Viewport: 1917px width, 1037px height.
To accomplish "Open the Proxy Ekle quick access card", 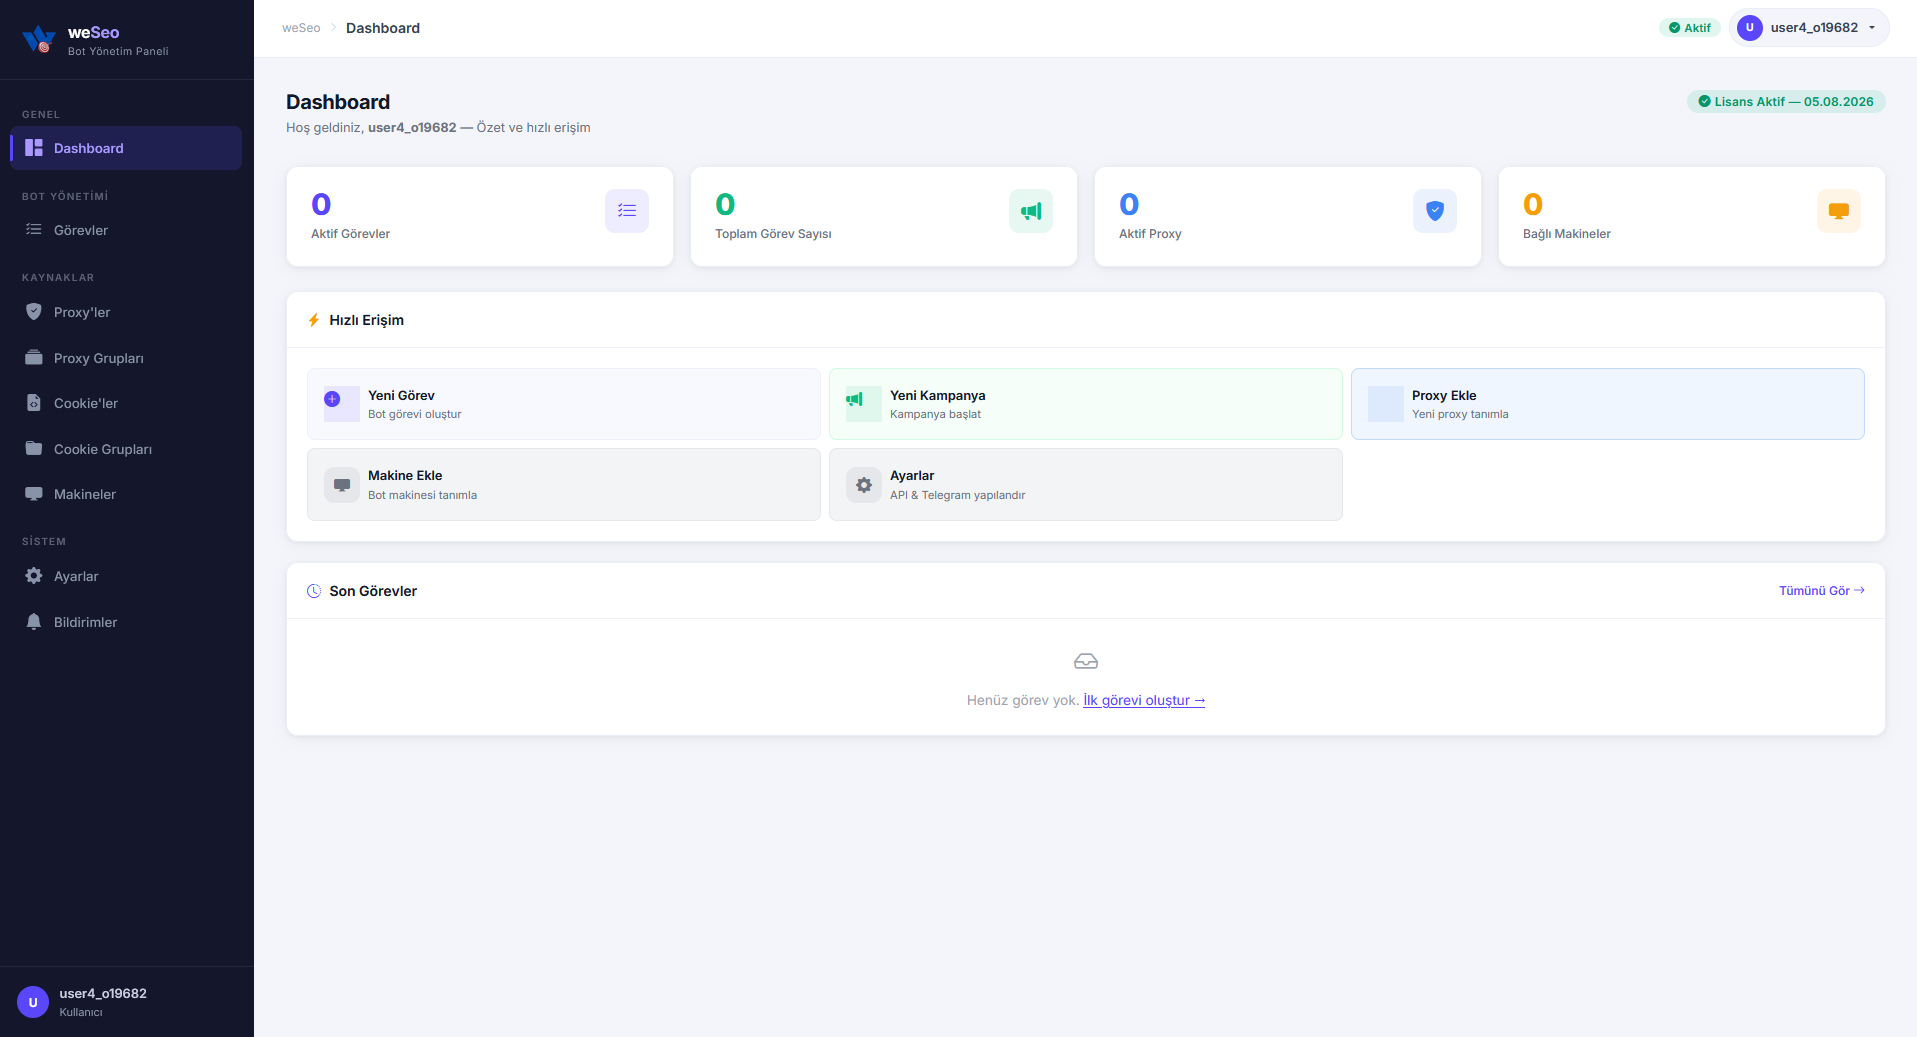I will [x=1608, y=404].
